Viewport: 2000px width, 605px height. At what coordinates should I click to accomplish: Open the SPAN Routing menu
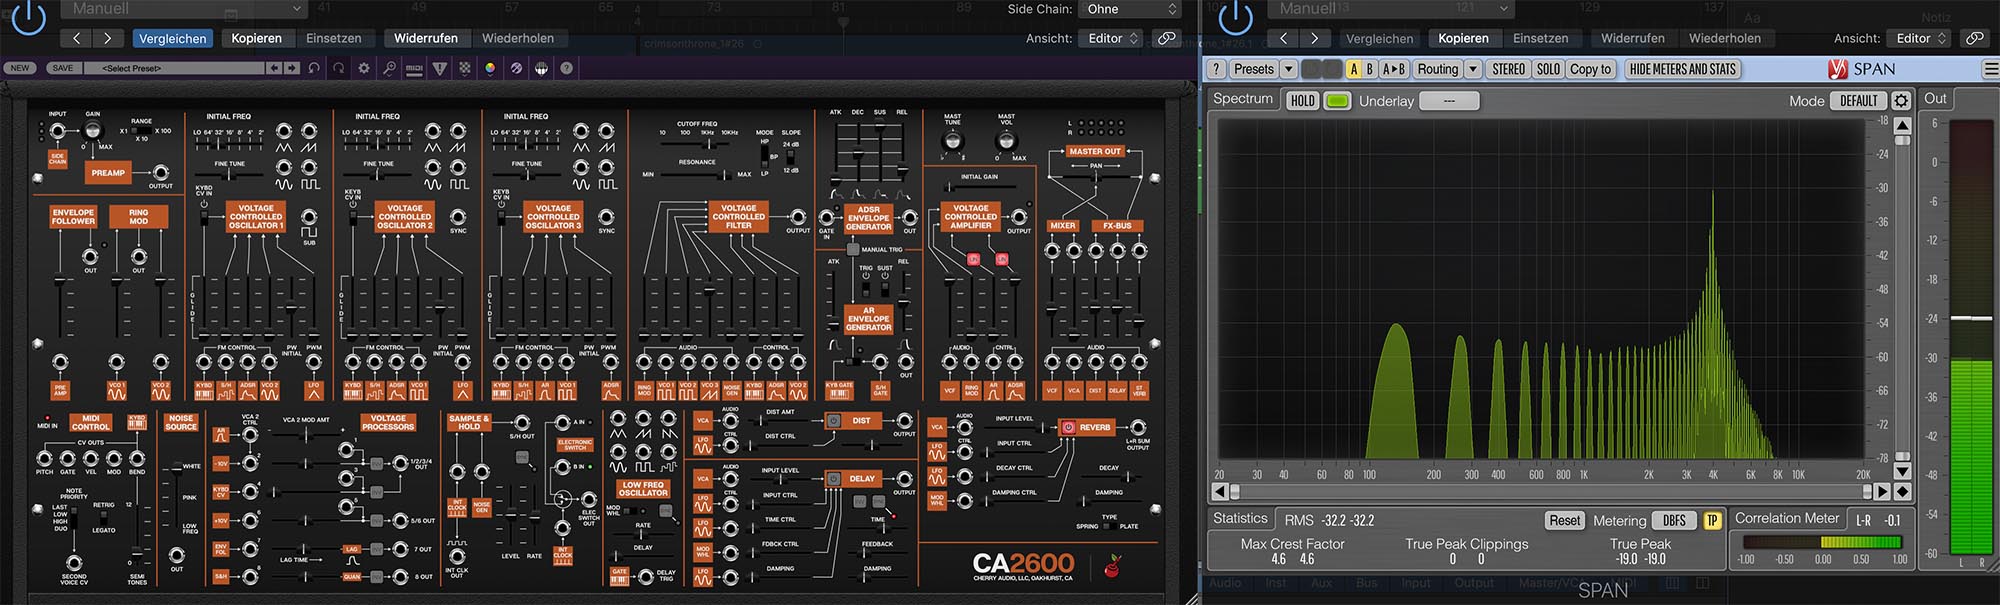pos(1437,69)
